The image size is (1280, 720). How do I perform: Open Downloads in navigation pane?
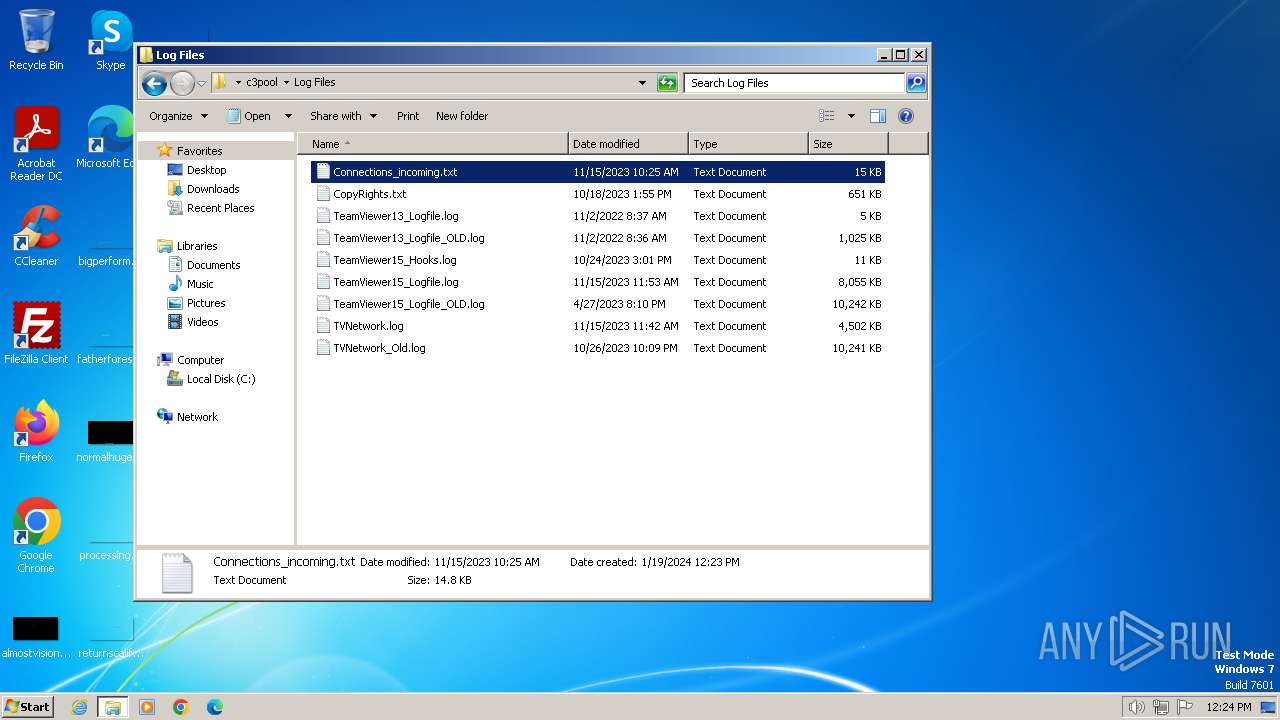pos(212,189)
